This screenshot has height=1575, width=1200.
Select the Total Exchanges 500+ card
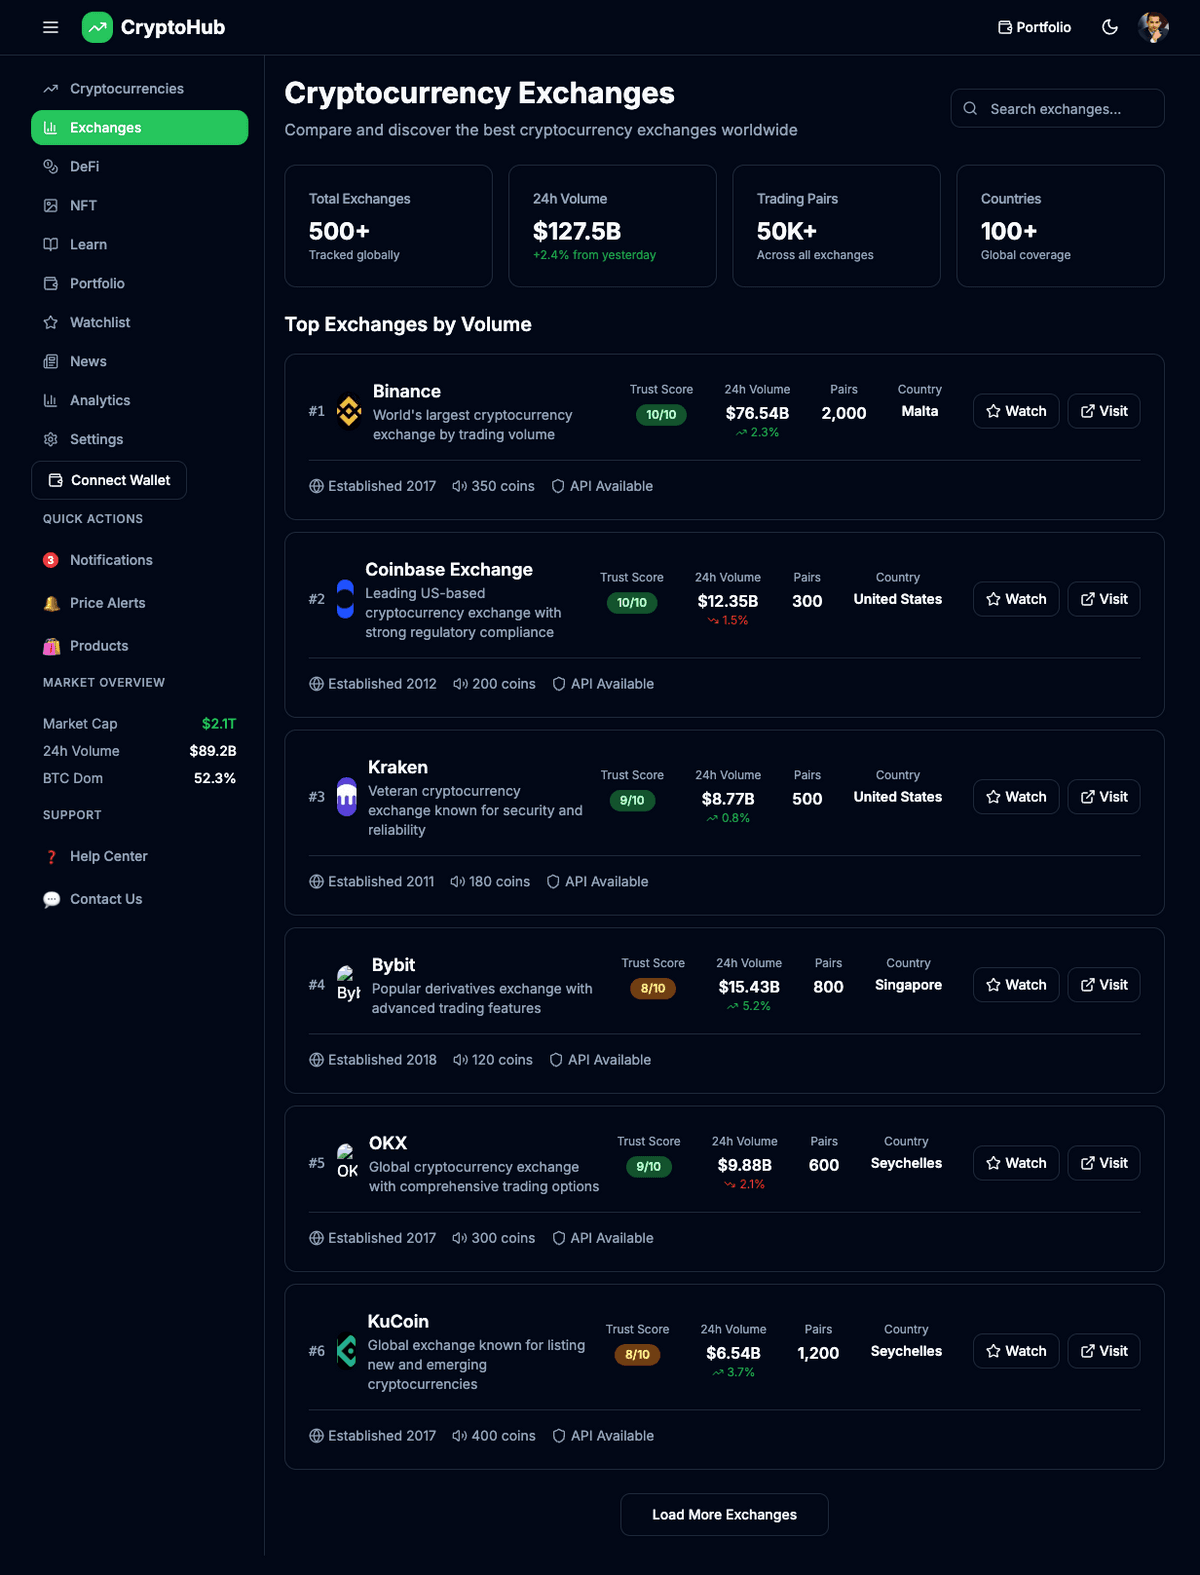point(388,226)
